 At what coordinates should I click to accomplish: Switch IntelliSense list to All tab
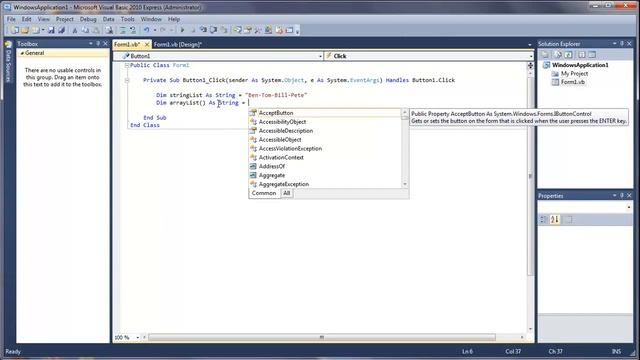(287, 193)
